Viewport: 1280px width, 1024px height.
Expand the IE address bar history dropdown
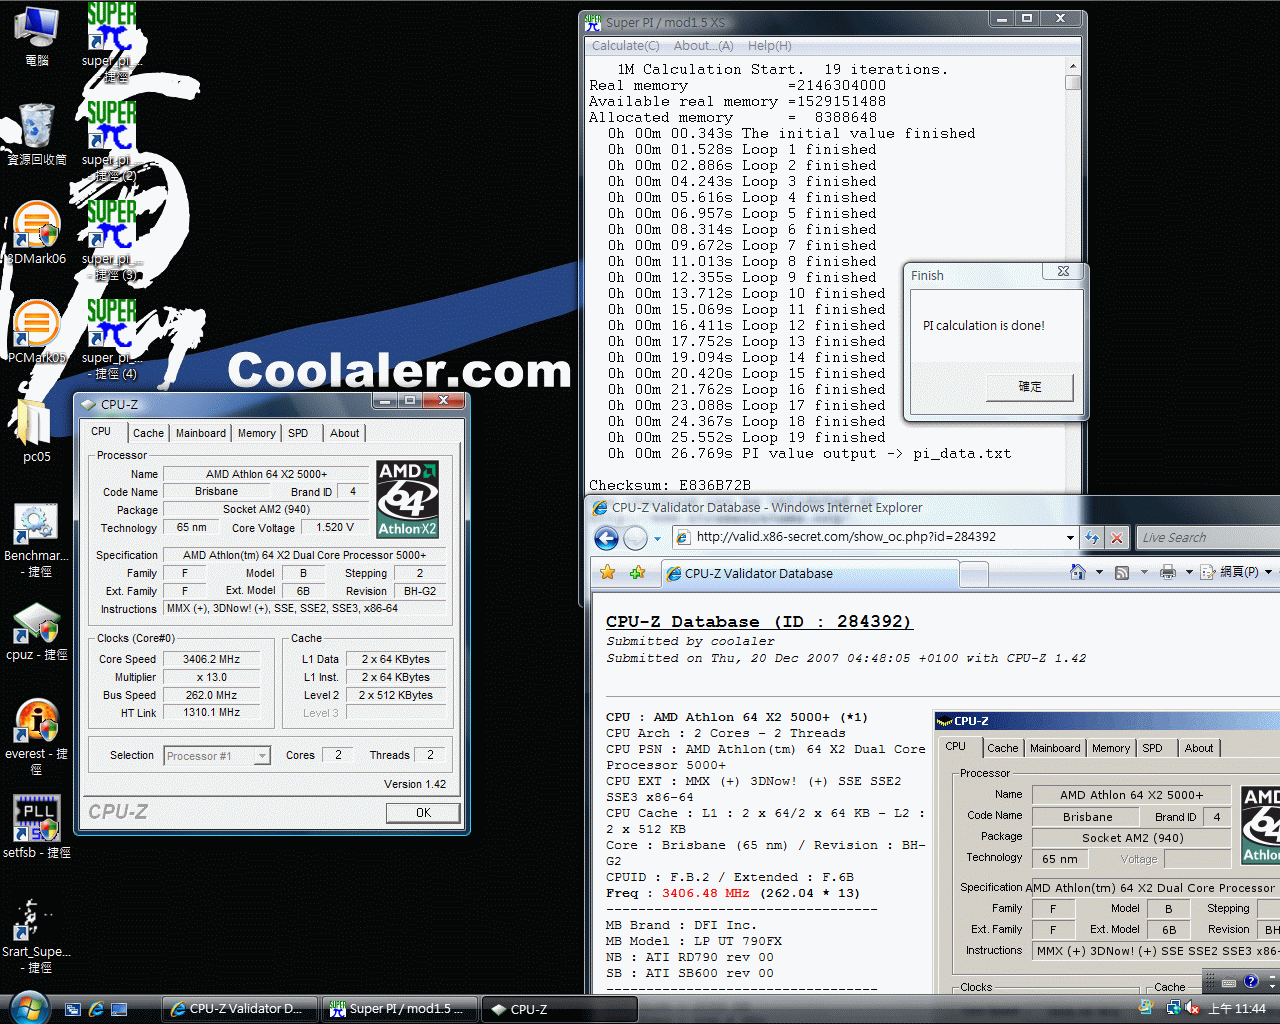point(1069,537)
